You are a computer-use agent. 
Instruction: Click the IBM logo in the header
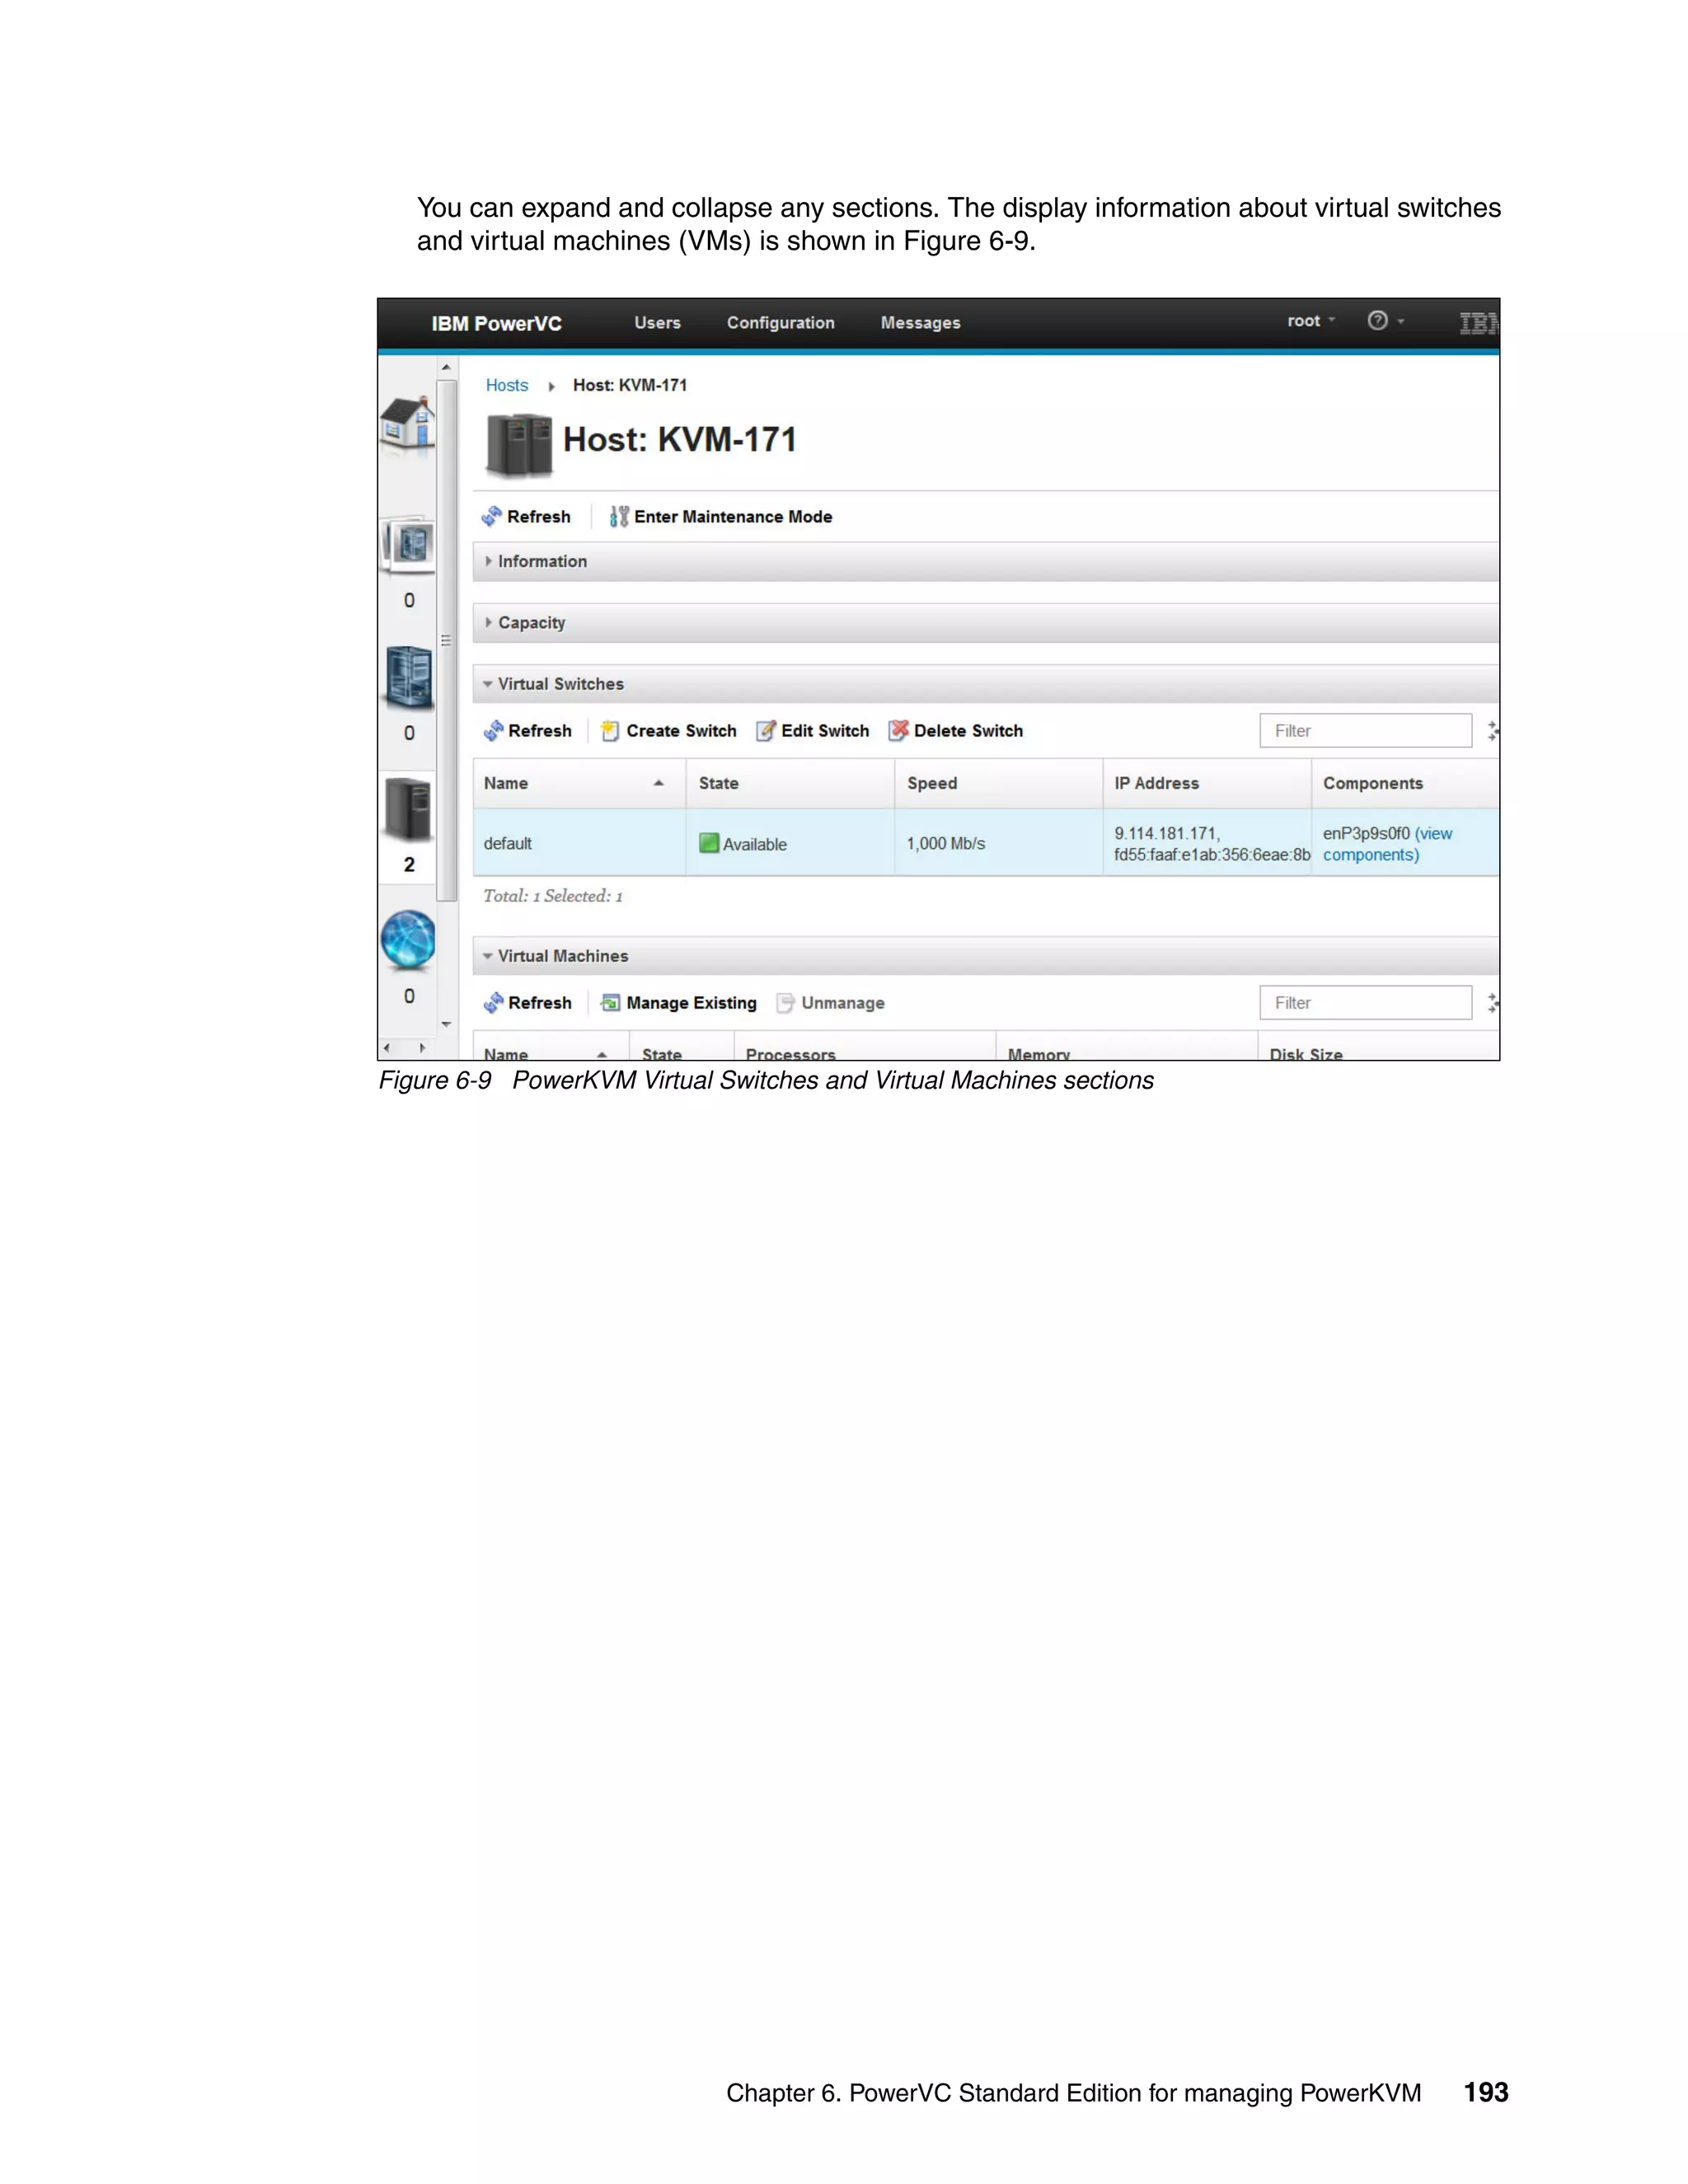tap(1479, 323)
